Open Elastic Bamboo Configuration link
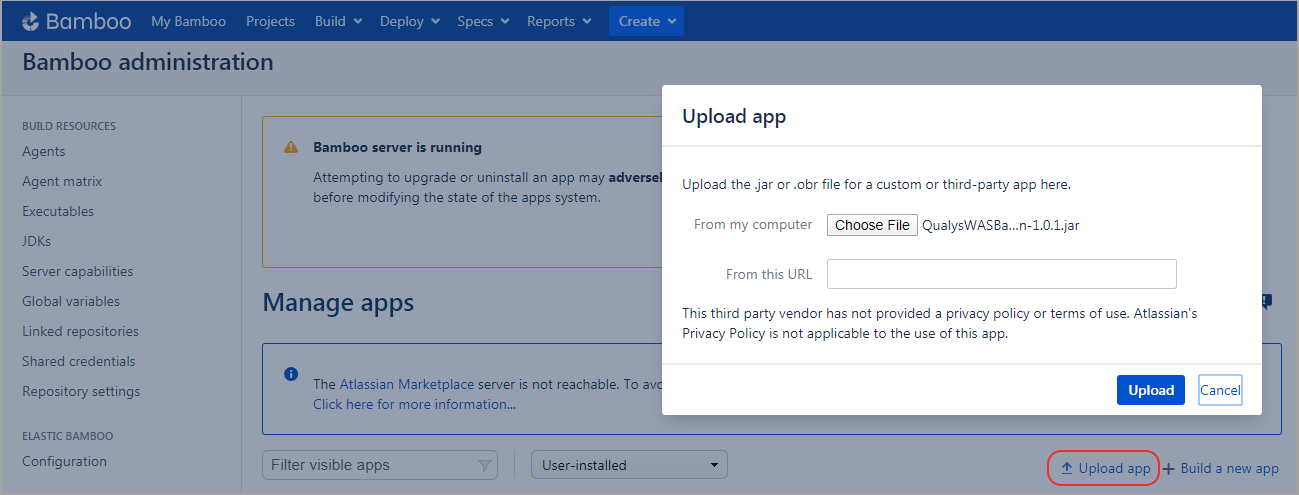The height and width of the screenshot is (495, 1299). 64,461
